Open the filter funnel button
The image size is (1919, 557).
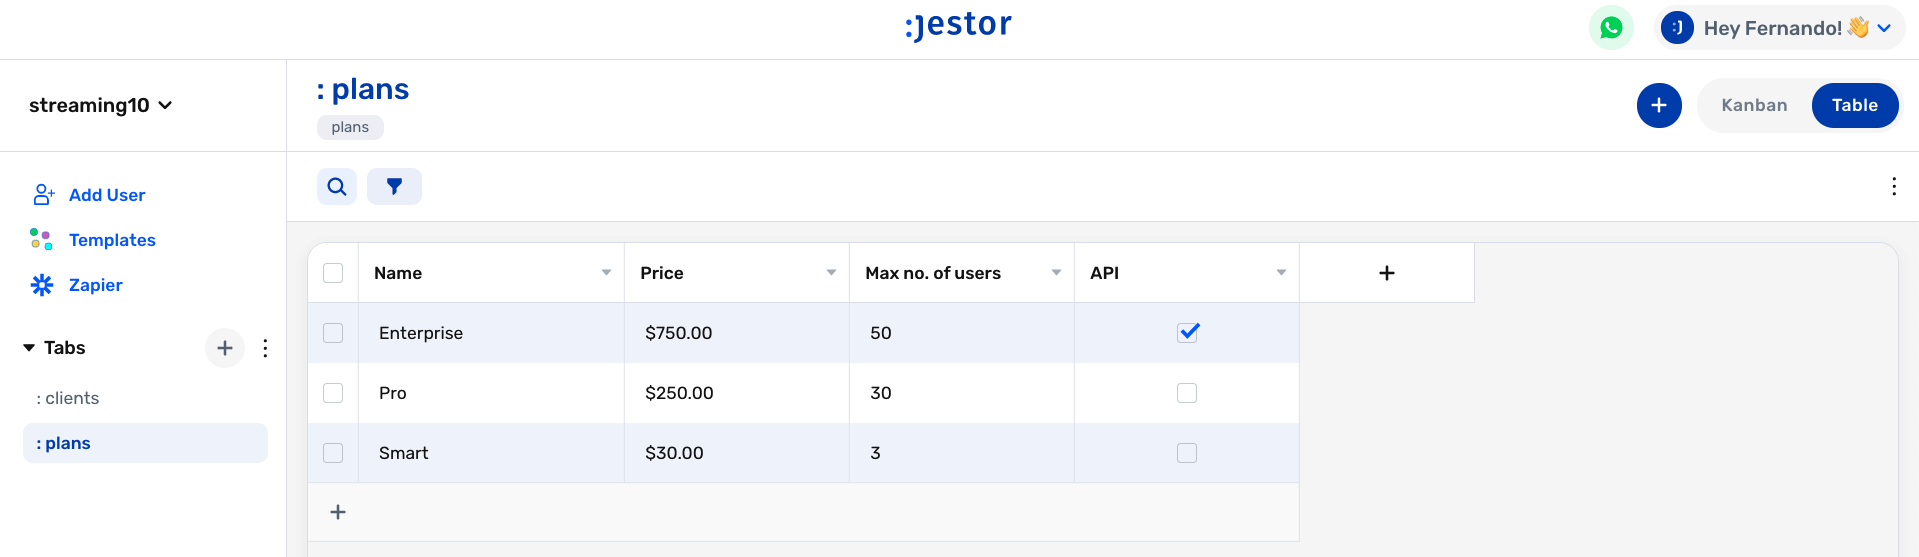[394, 186]
